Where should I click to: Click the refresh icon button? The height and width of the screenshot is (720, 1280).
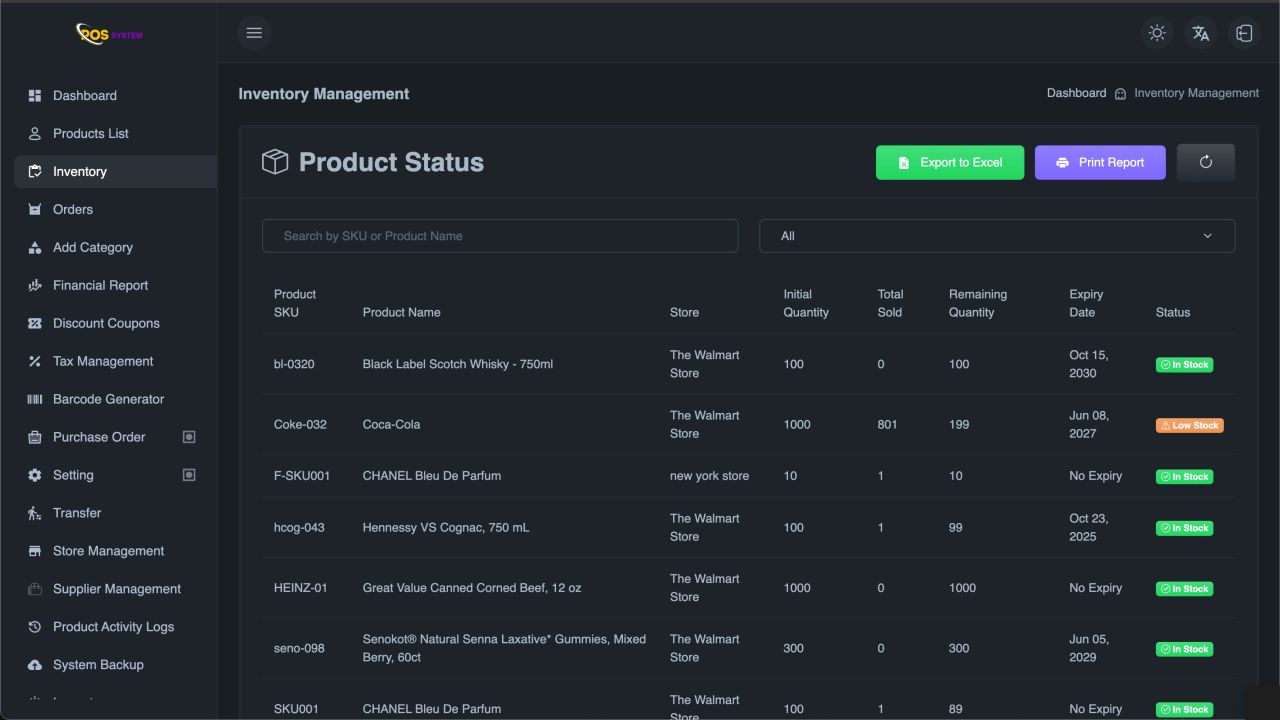tap(1206, 162)
